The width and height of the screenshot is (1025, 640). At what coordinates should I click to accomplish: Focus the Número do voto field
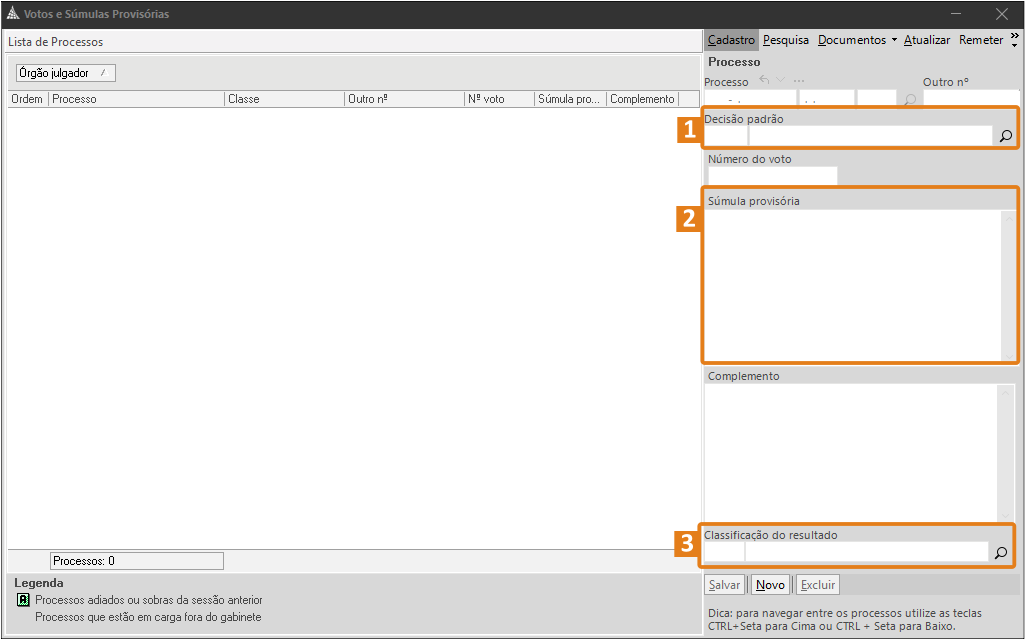coord(772,175)
